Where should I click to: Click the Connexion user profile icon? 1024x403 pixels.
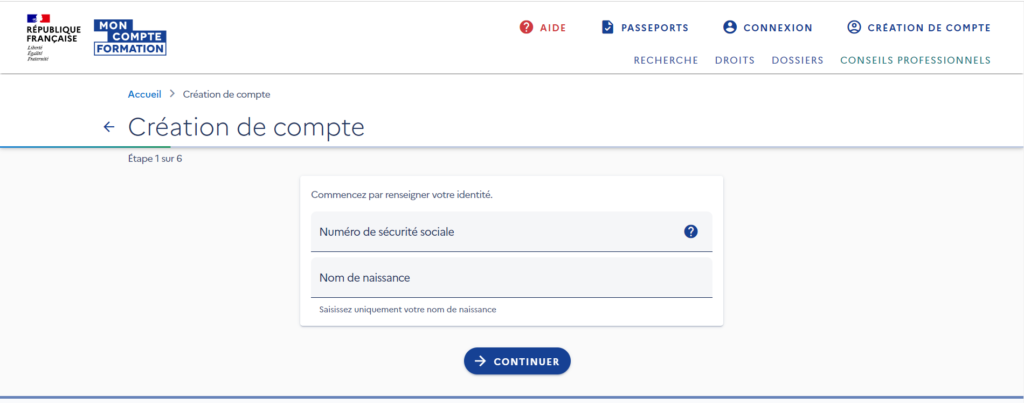729,27
